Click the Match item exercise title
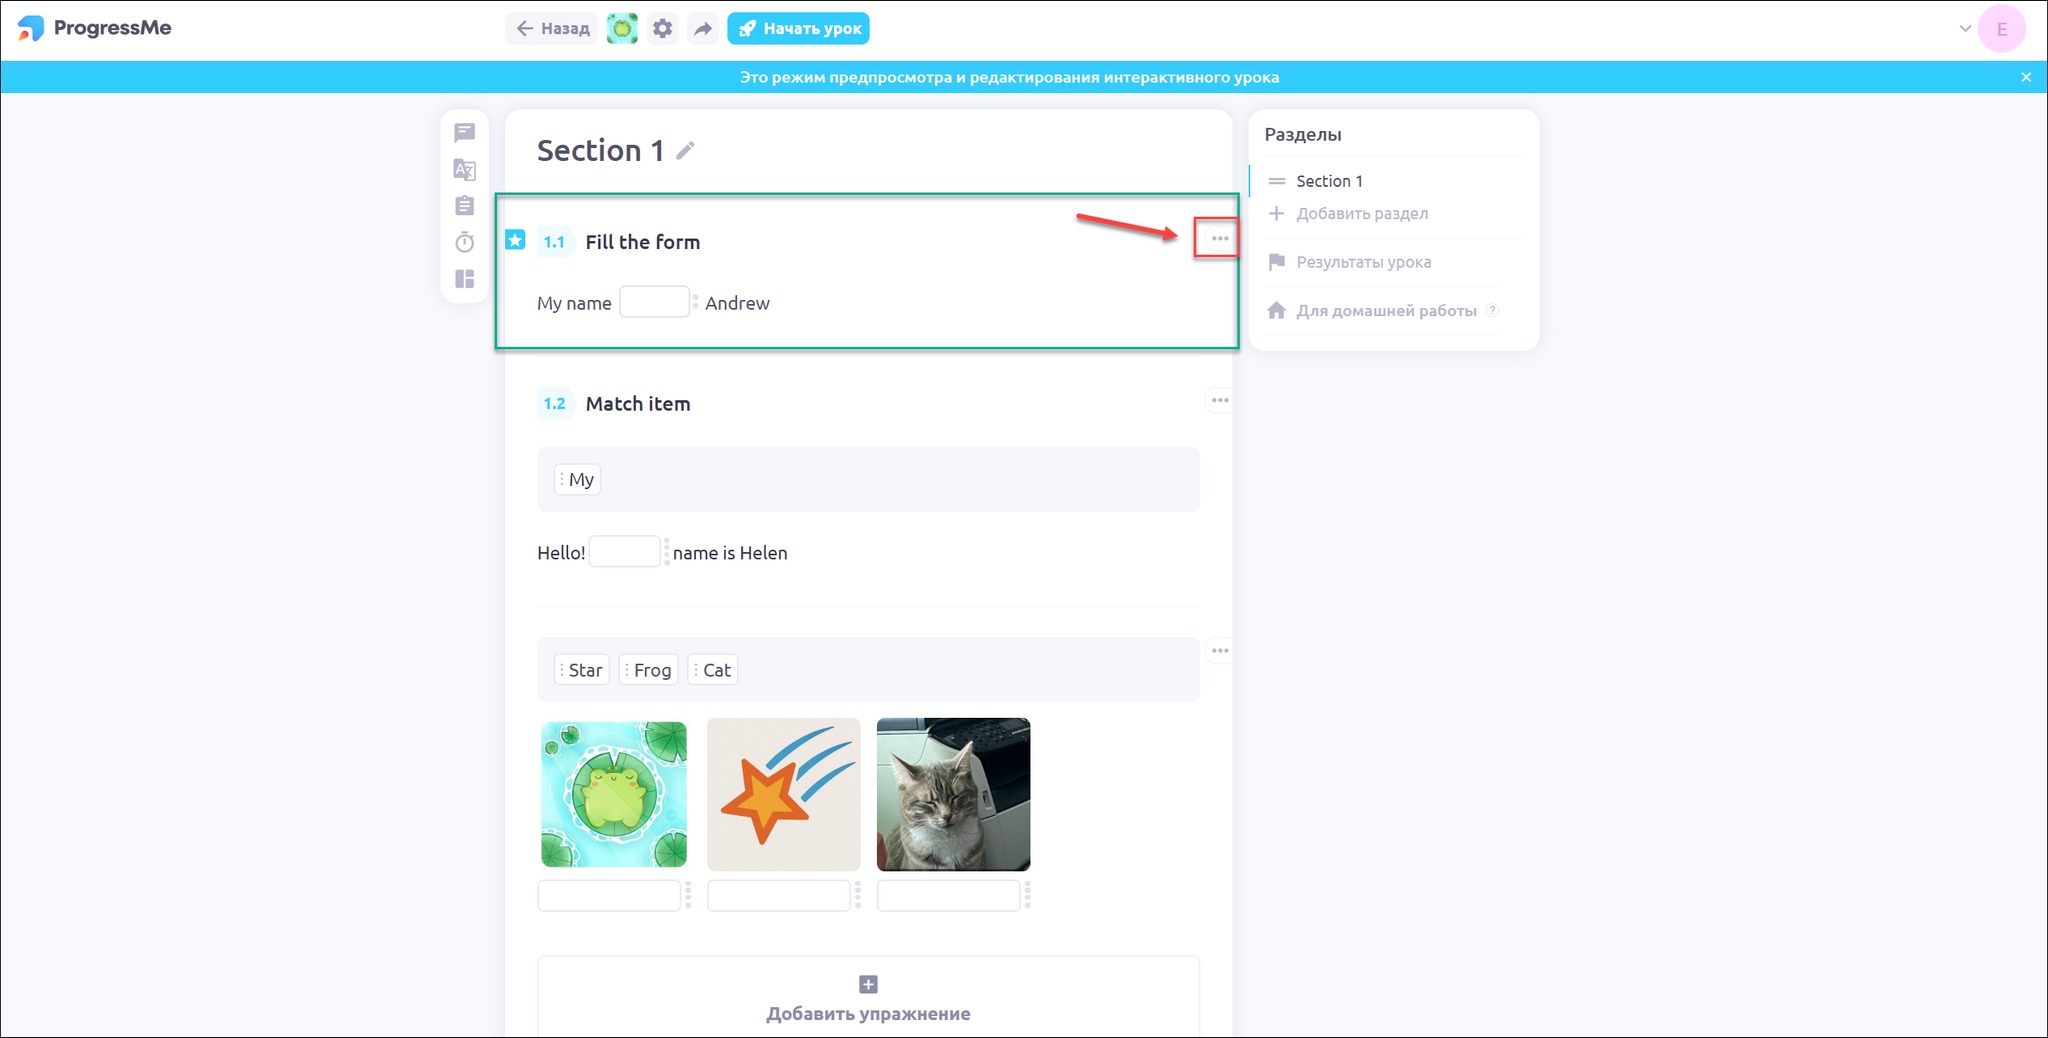2048x1038 pixels. pos(638,404)
